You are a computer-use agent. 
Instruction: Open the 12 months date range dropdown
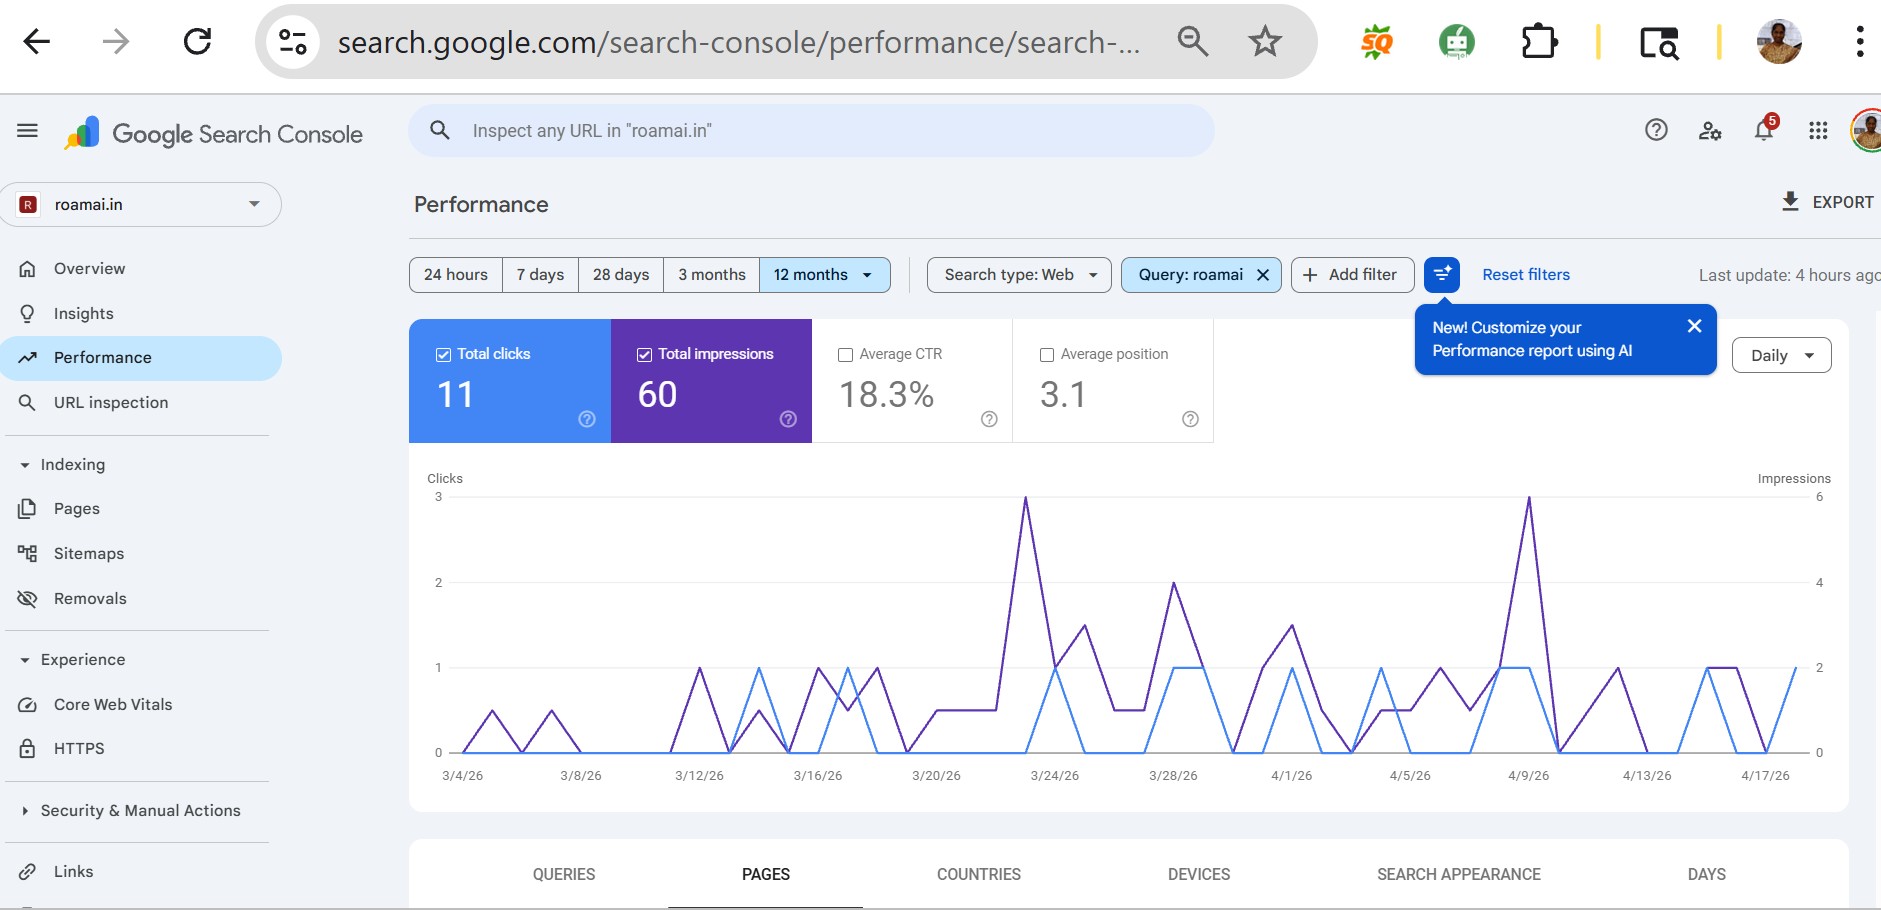825,275
